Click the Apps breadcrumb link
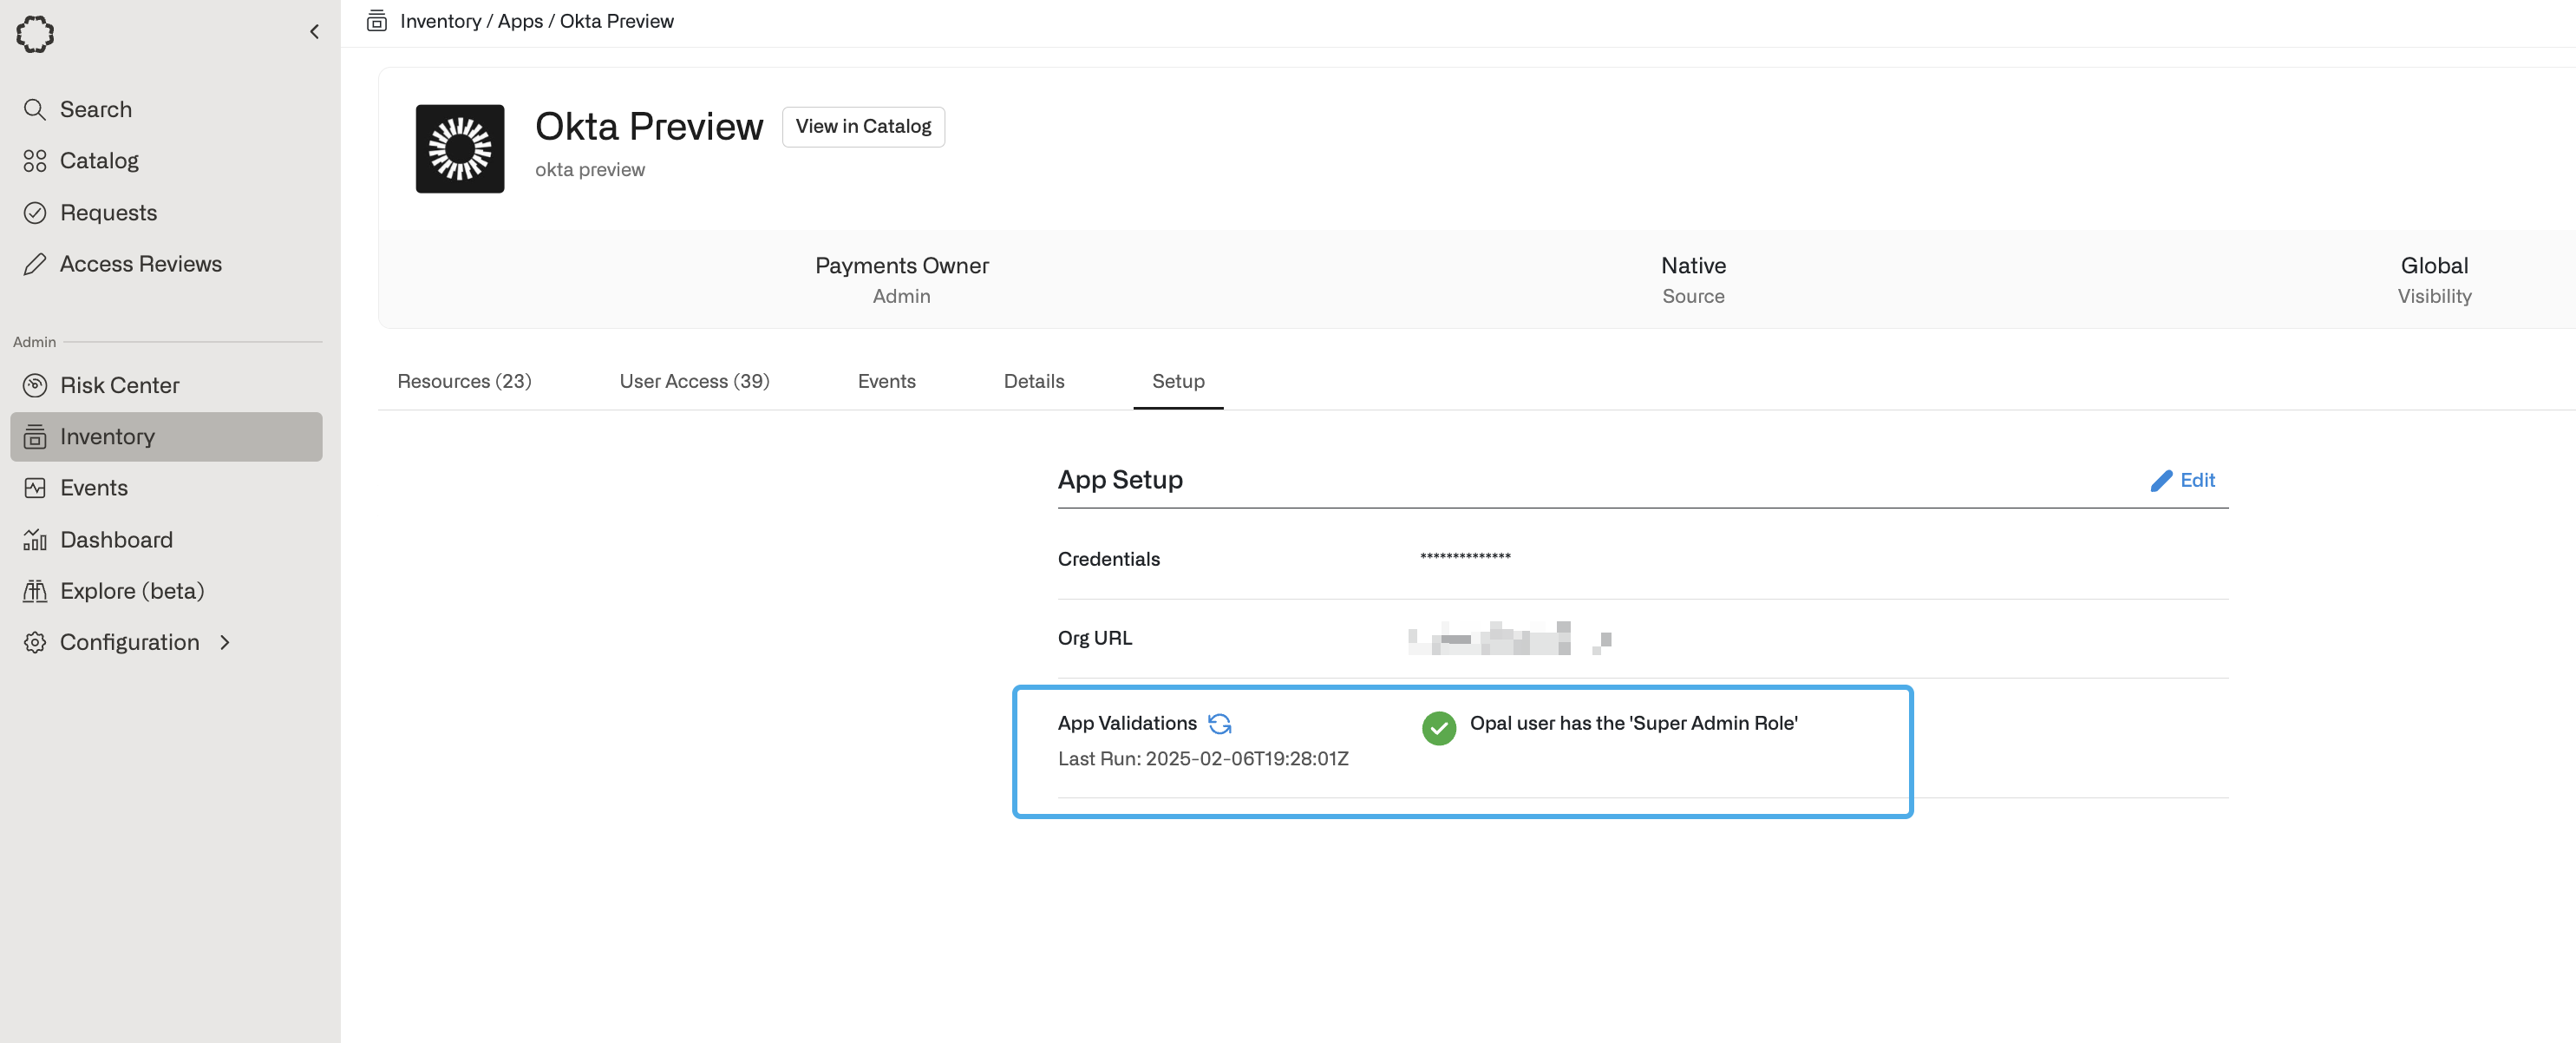This screenshot has height=1043, width=2576. point(520,21)
